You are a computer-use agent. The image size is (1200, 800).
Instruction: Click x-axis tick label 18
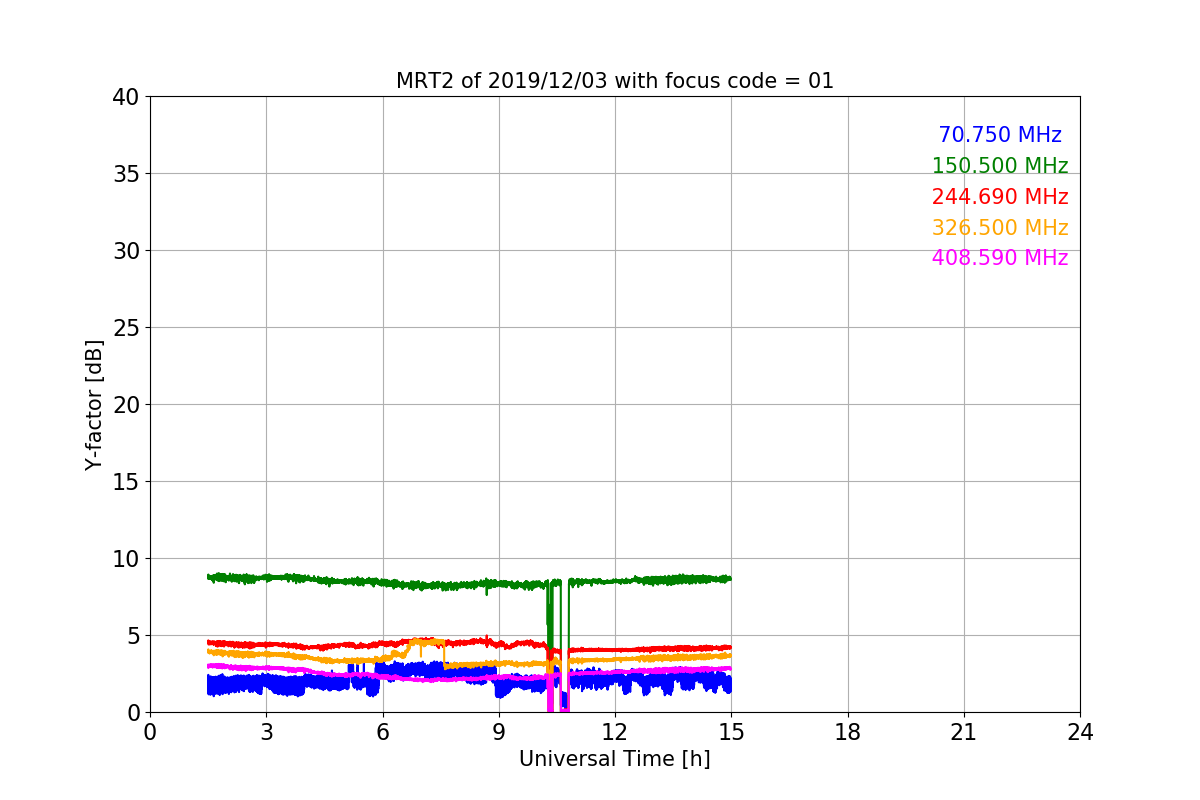point(848,732)
